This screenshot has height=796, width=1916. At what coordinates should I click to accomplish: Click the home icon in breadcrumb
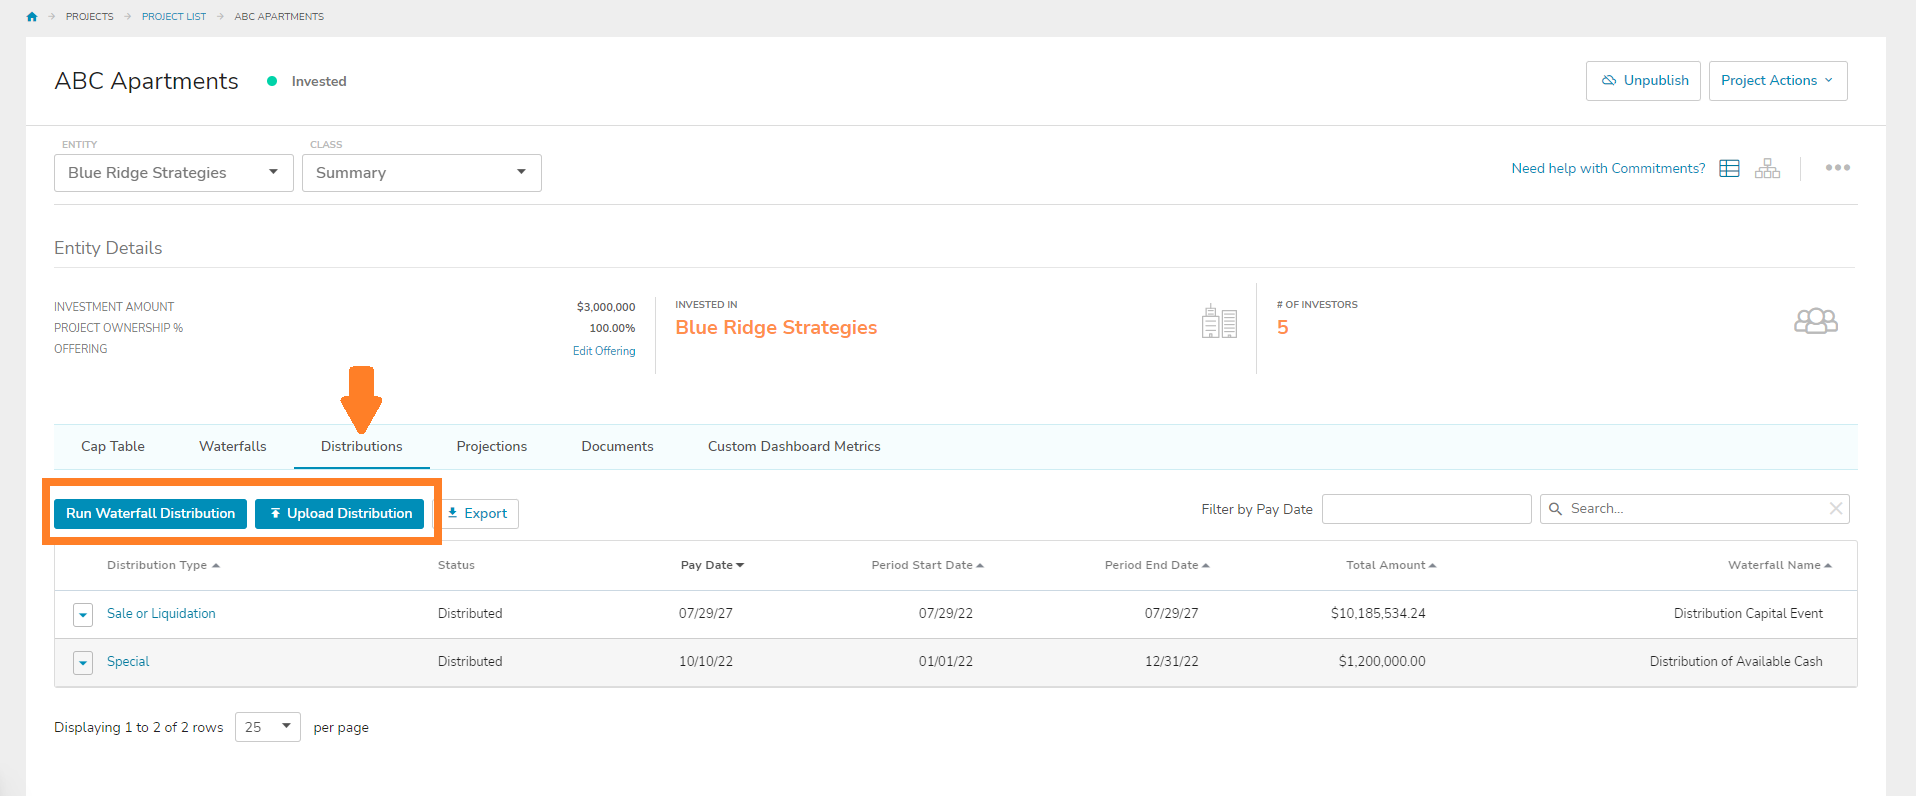click(32, 17)
